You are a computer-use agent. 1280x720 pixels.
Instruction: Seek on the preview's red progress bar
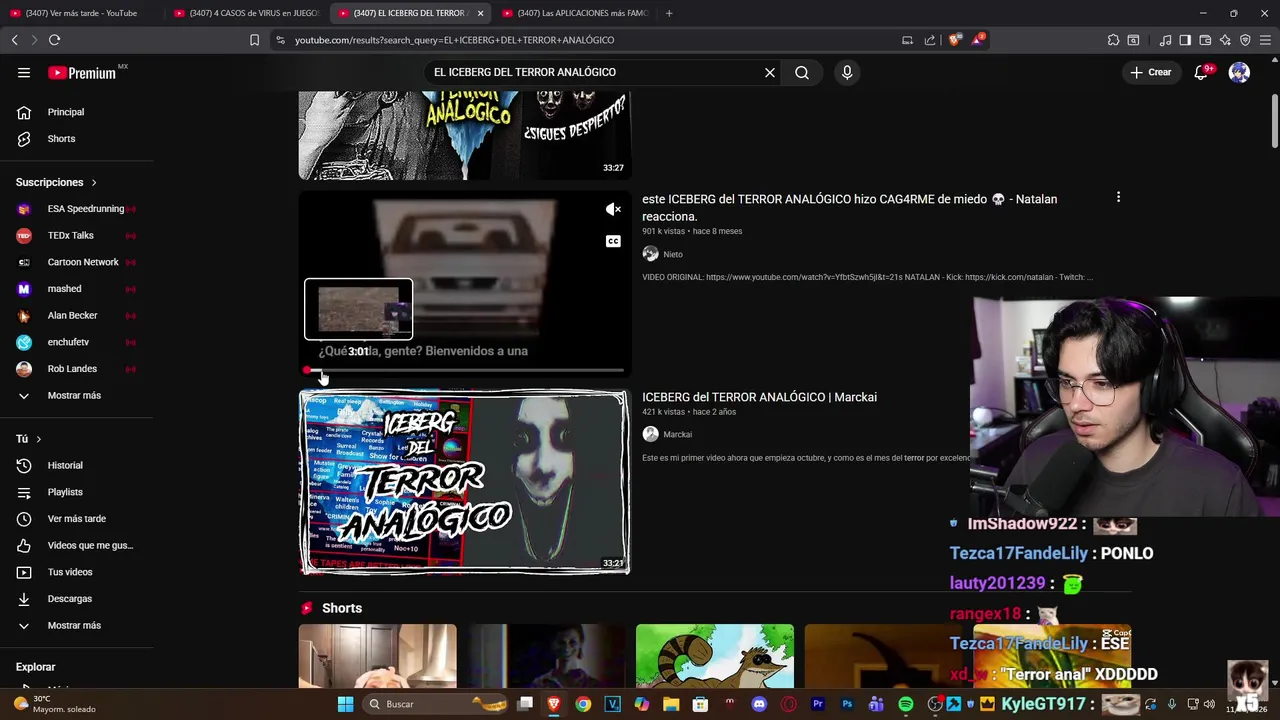tap(465, 370)
